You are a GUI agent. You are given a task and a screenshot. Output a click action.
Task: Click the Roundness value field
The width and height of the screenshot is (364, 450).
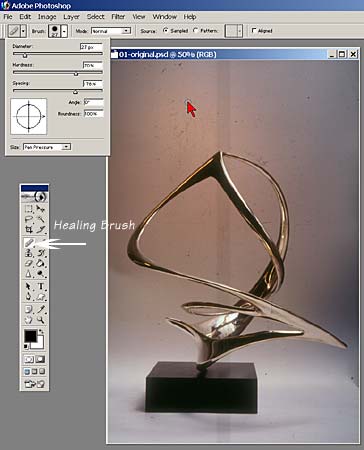click(x=94, y=114)
